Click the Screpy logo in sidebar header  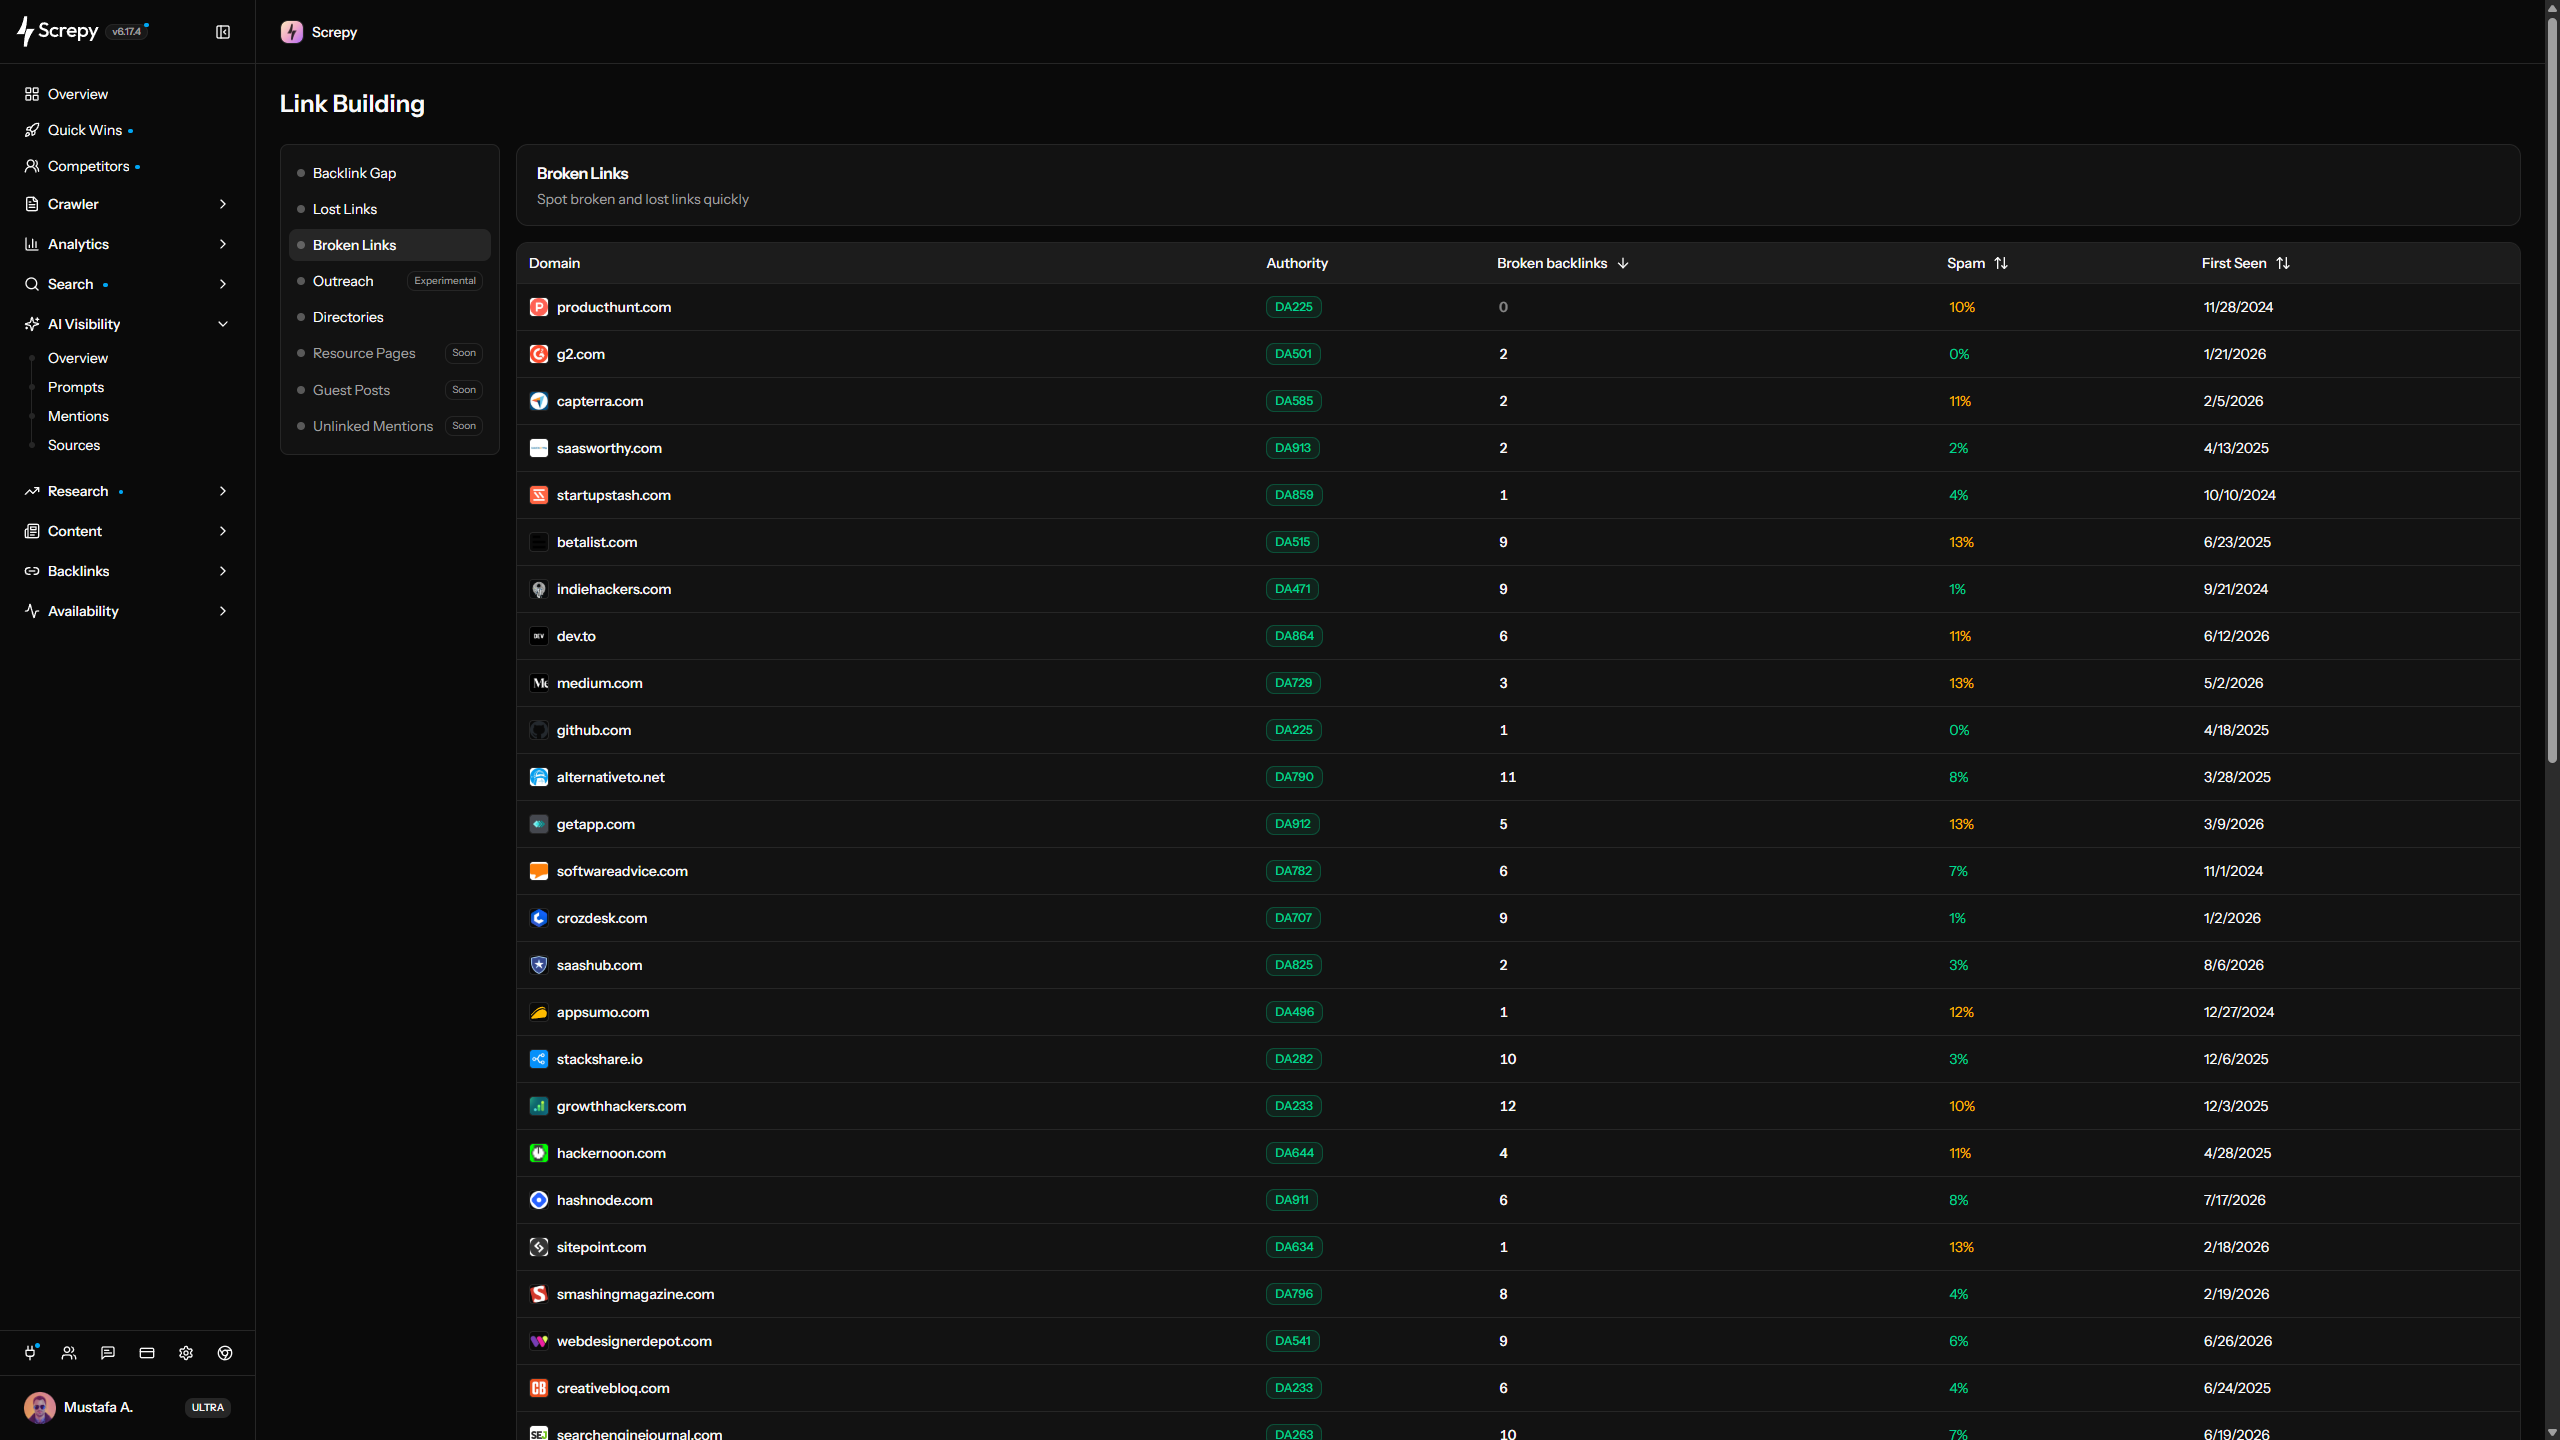tap(58, 31)
